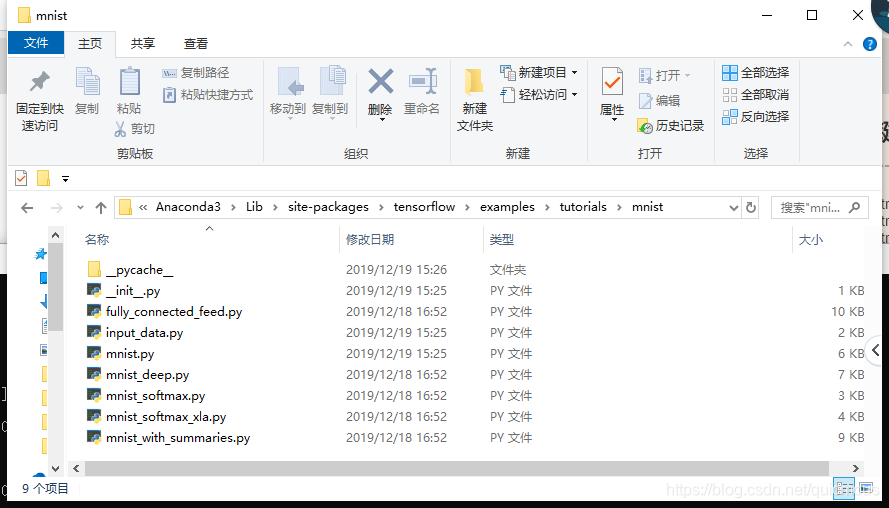Switch to the Share (共享) ribbon tab
Image resolution: width=889 pixels, height=508 pixels.
click(x=142, y=44)
